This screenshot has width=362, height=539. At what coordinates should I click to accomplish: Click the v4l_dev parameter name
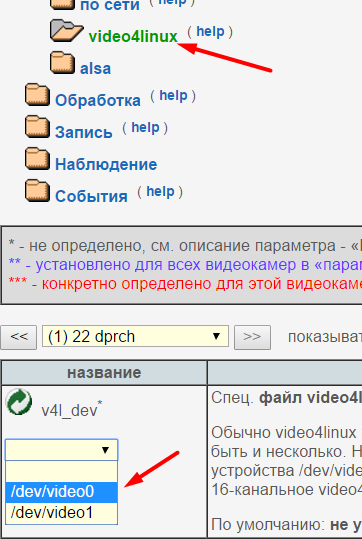[x=70, y=410]
